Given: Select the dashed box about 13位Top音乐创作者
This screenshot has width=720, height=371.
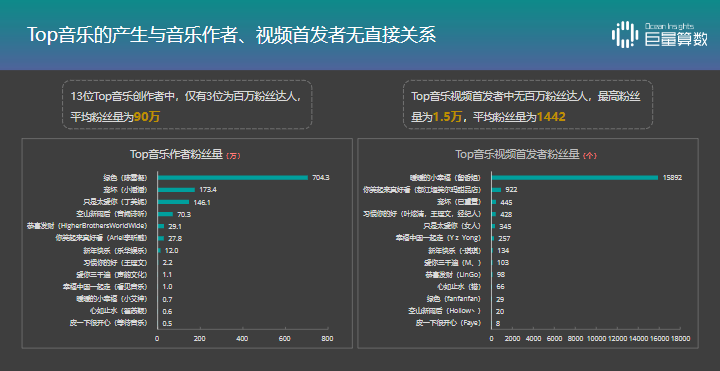Looking at the screenshot, I should click(x=187, y=105).
